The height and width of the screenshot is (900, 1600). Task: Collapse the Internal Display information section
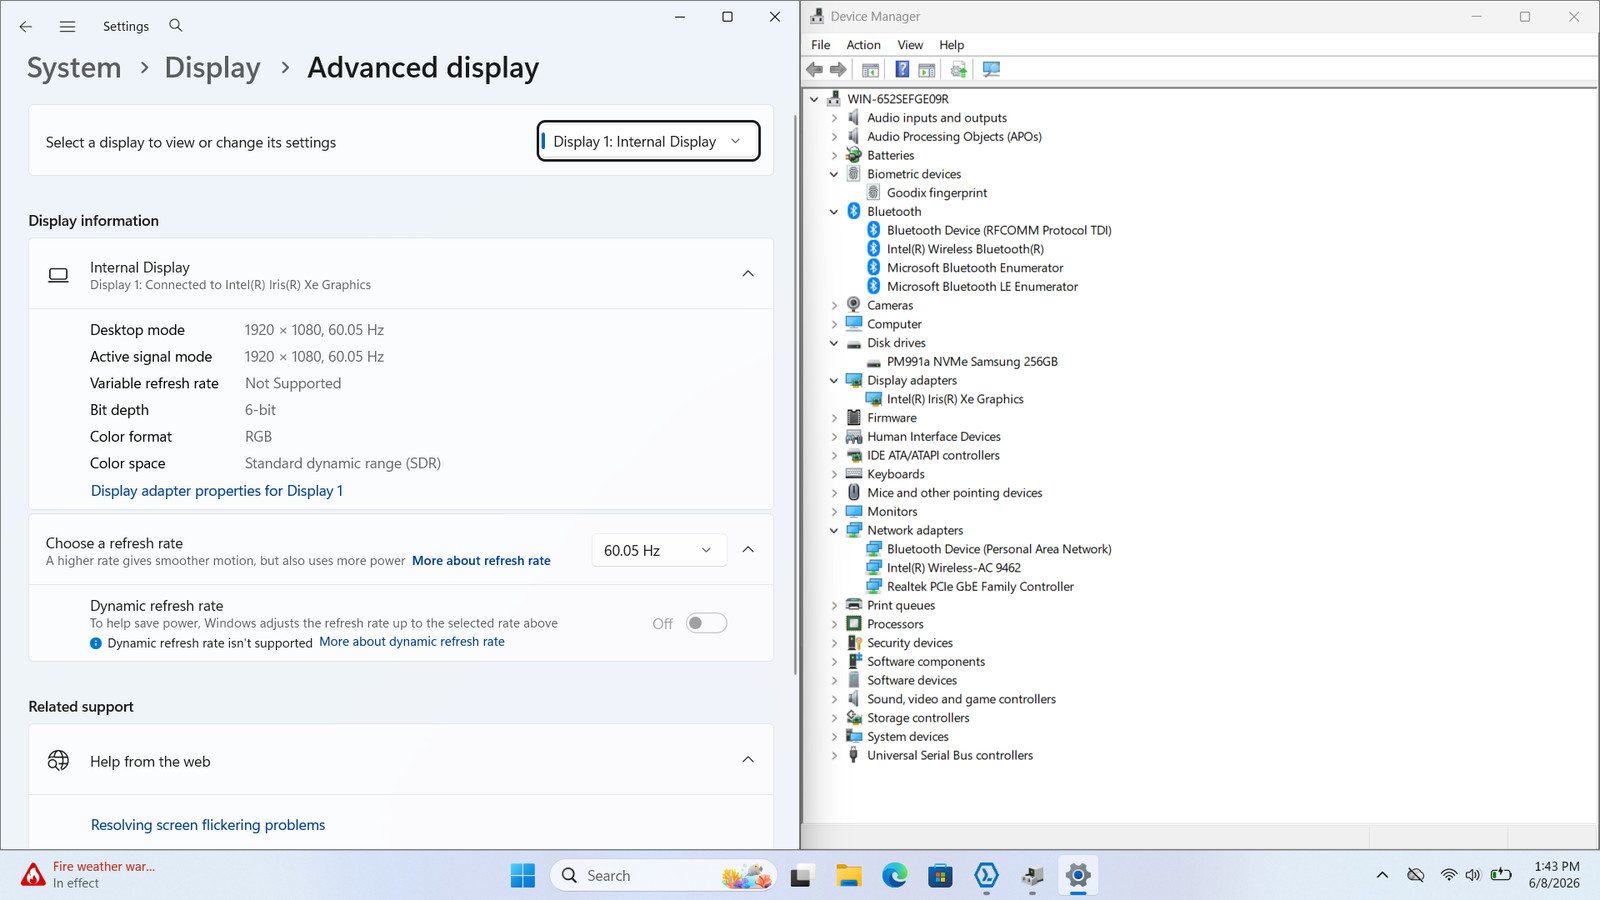(748, 274)
